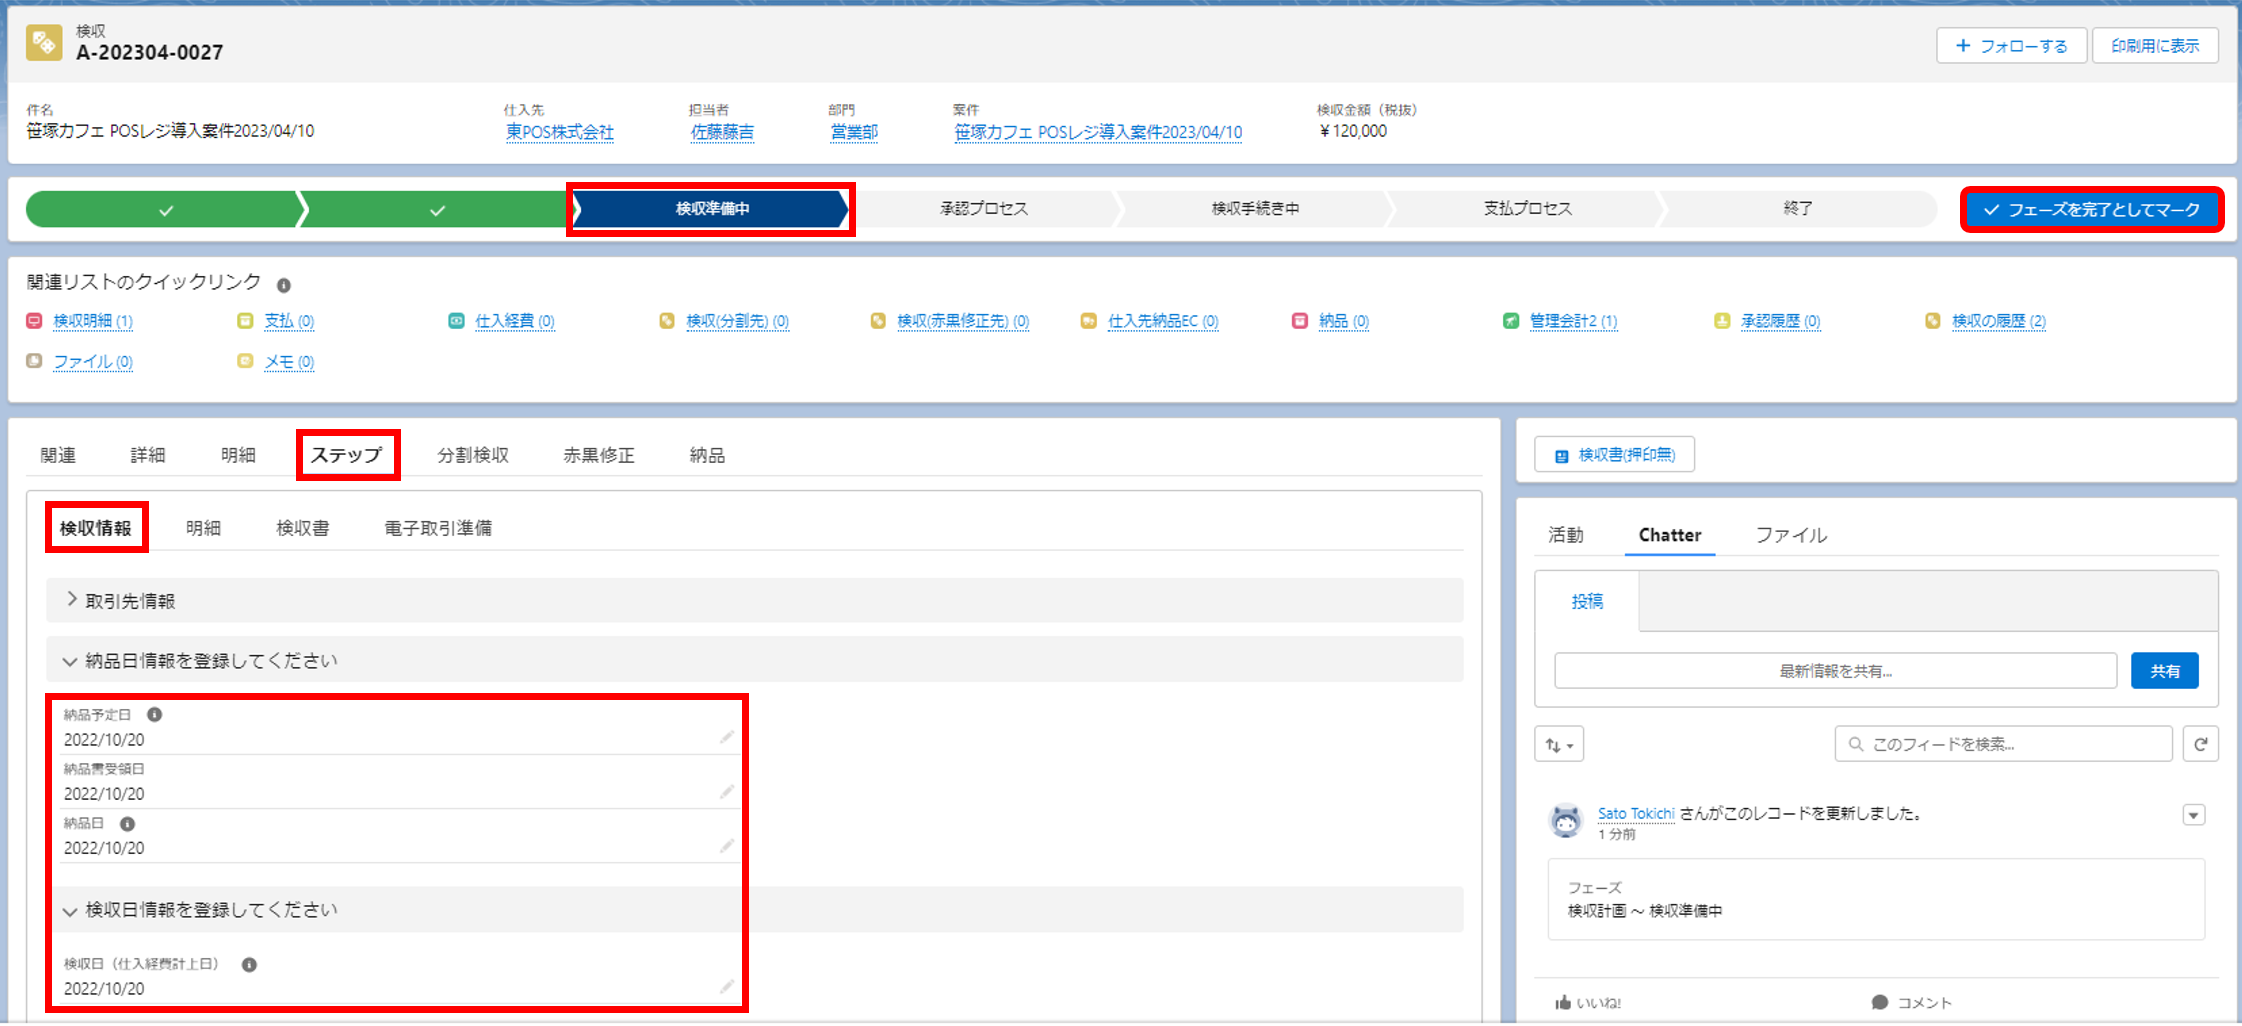This screenshot has height=1026, width=2242.
Task: Edit 納品予定日 with its pencil icon
Action: [x=727, y=737]
